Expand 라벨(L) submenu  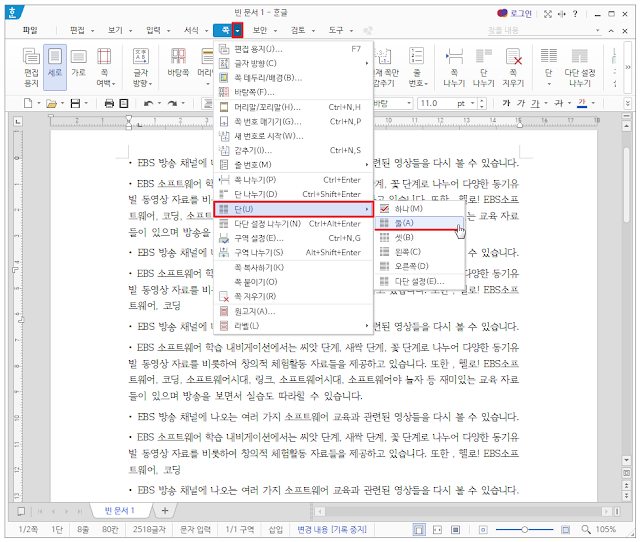(293, 326)
